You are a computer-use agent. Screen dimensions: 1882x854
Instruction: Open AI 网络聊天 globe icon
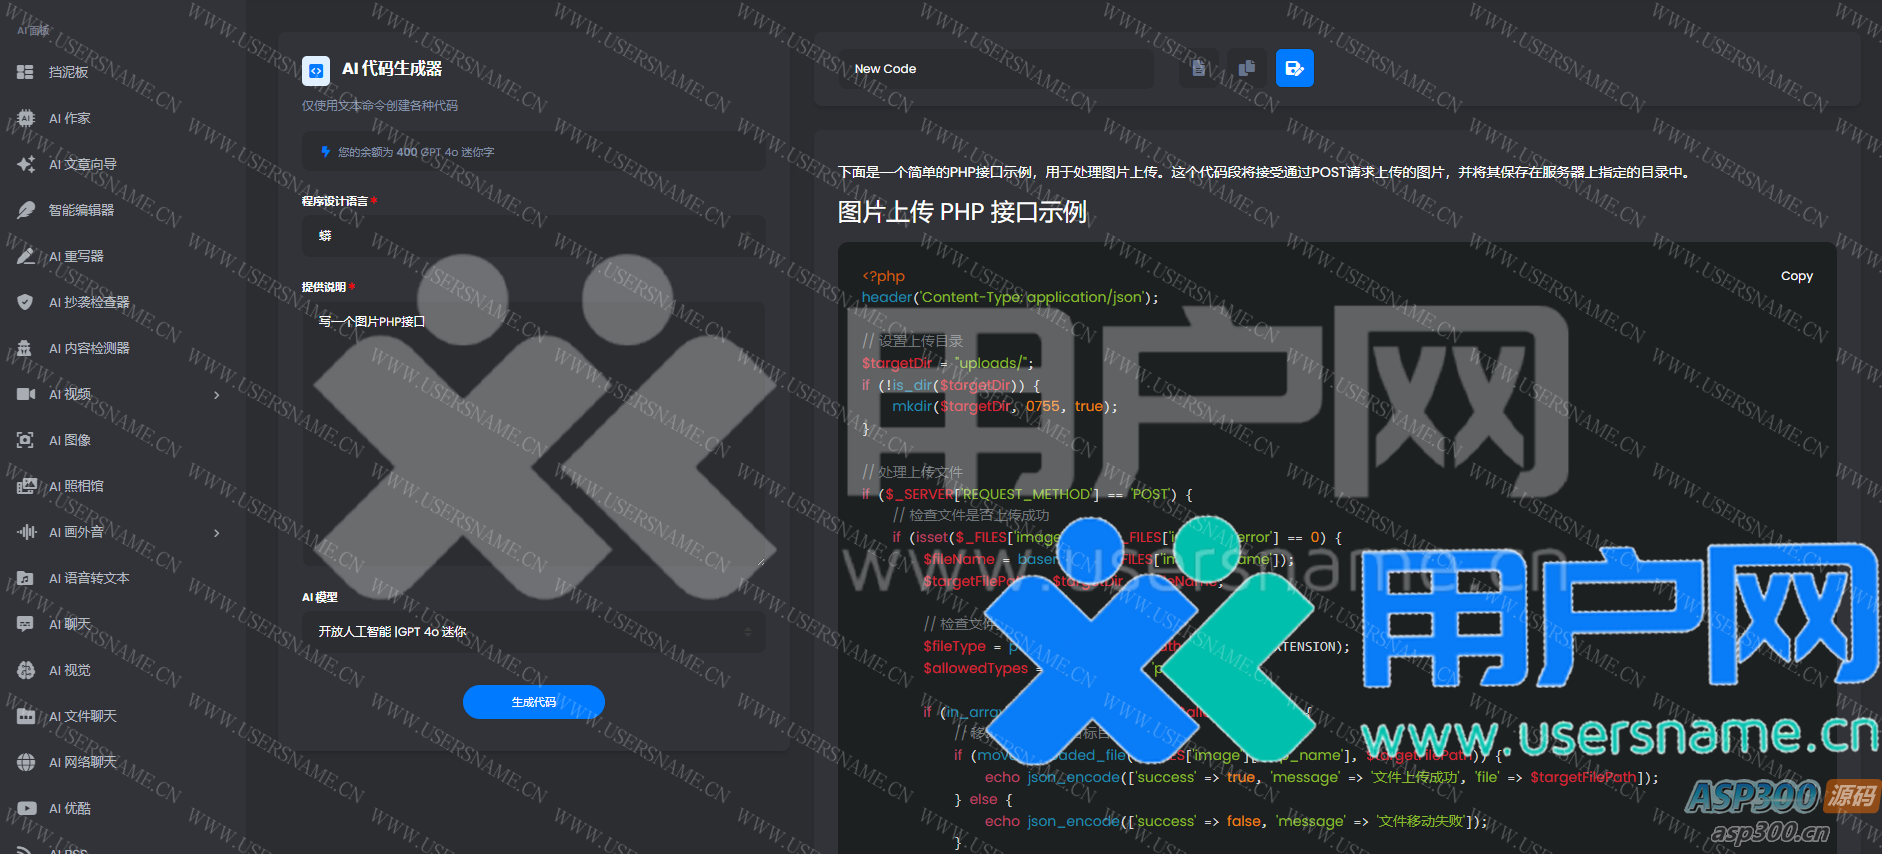click(26, 762)
